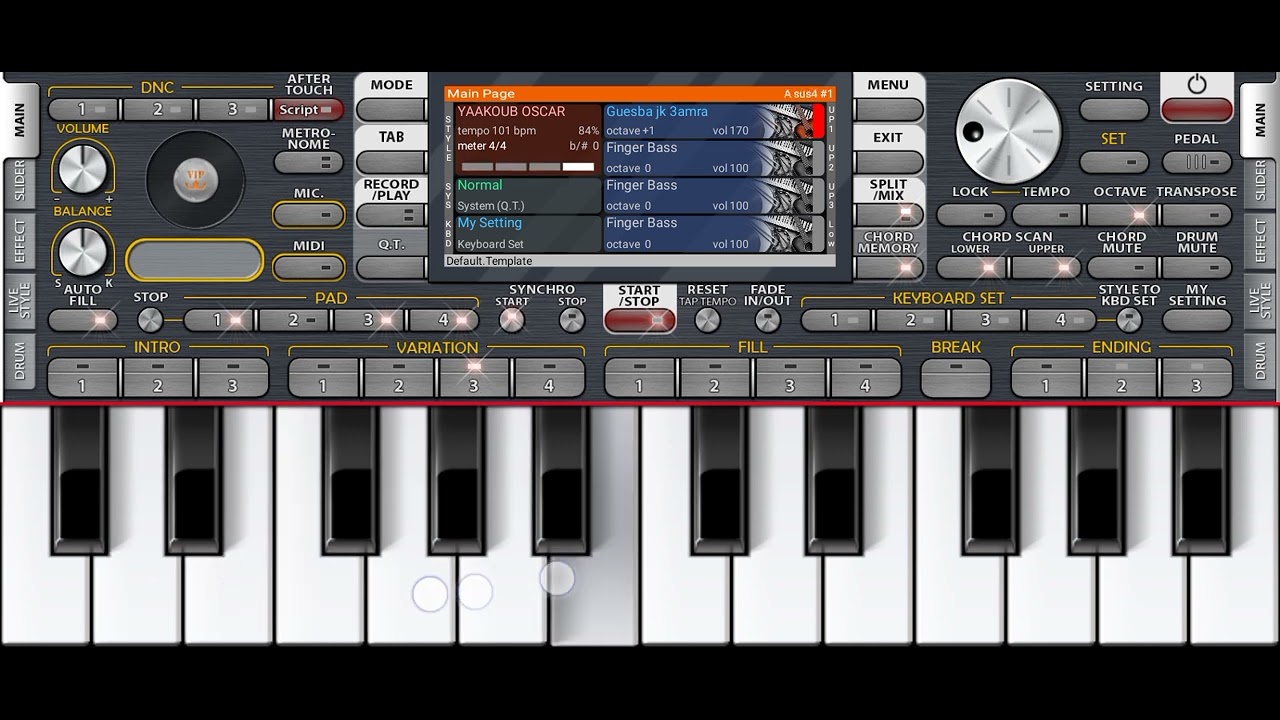This screenshot has height=720, width=1280.
Task: Click the Tab button
Action: (x=391, y=162)
